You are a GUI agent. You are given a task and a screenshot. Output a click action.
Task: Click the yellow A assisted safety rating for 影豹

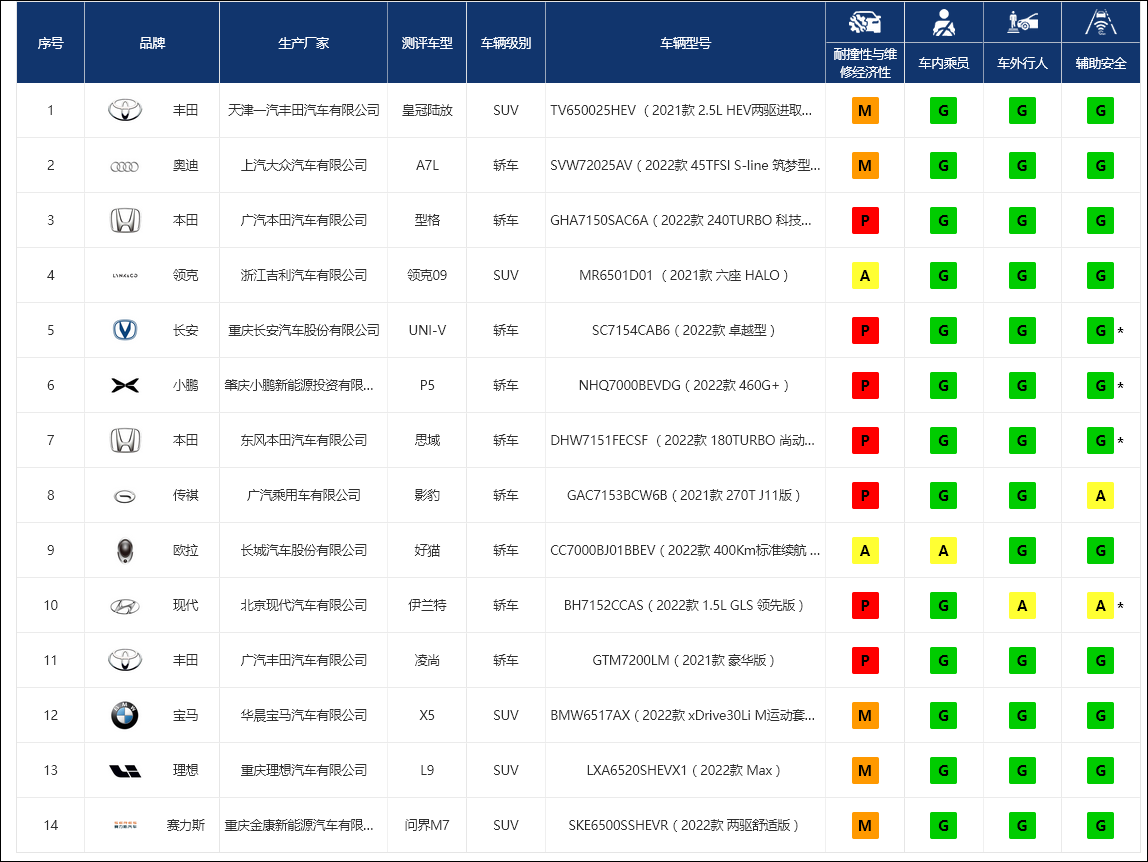click(x=1100, y=496)
